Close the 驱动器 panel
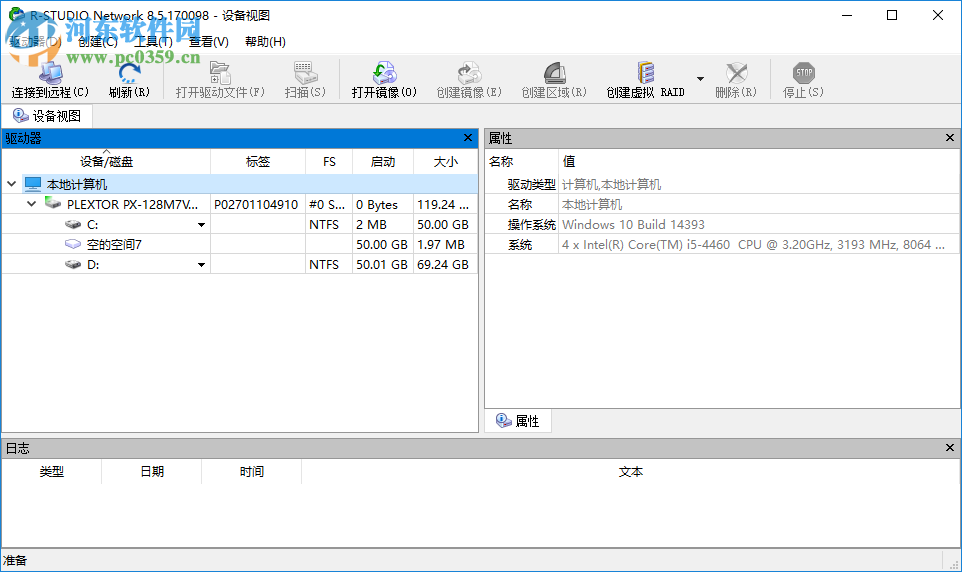Image resolution: width=962 pixels, height=572 pixels. 468,137
